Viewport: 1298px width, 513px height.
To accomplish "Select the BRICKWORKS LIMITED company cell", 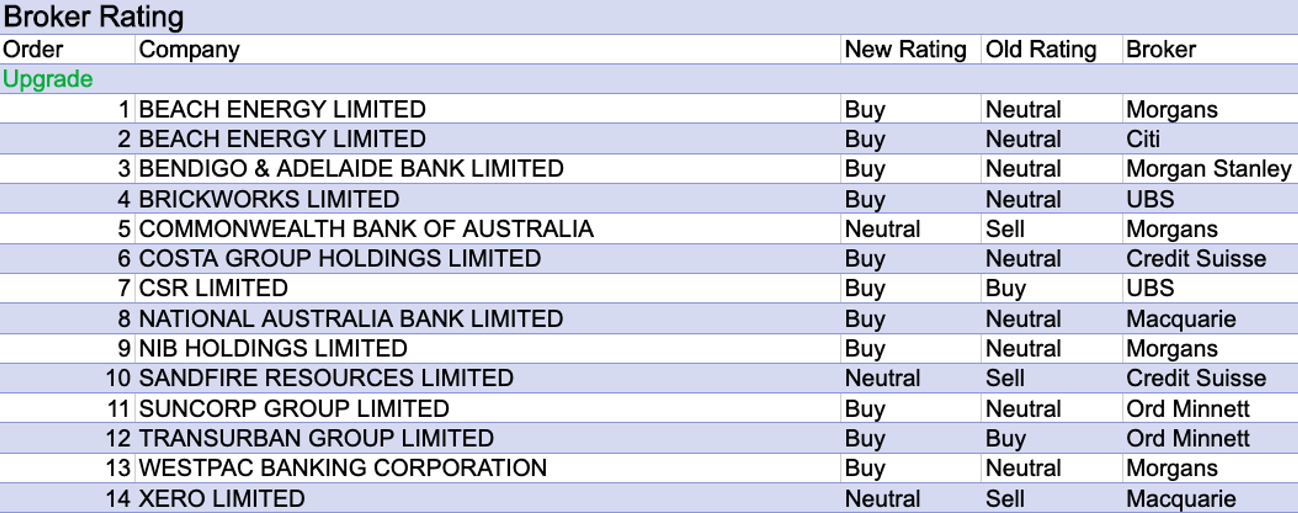I will click(x=269, y=199).
